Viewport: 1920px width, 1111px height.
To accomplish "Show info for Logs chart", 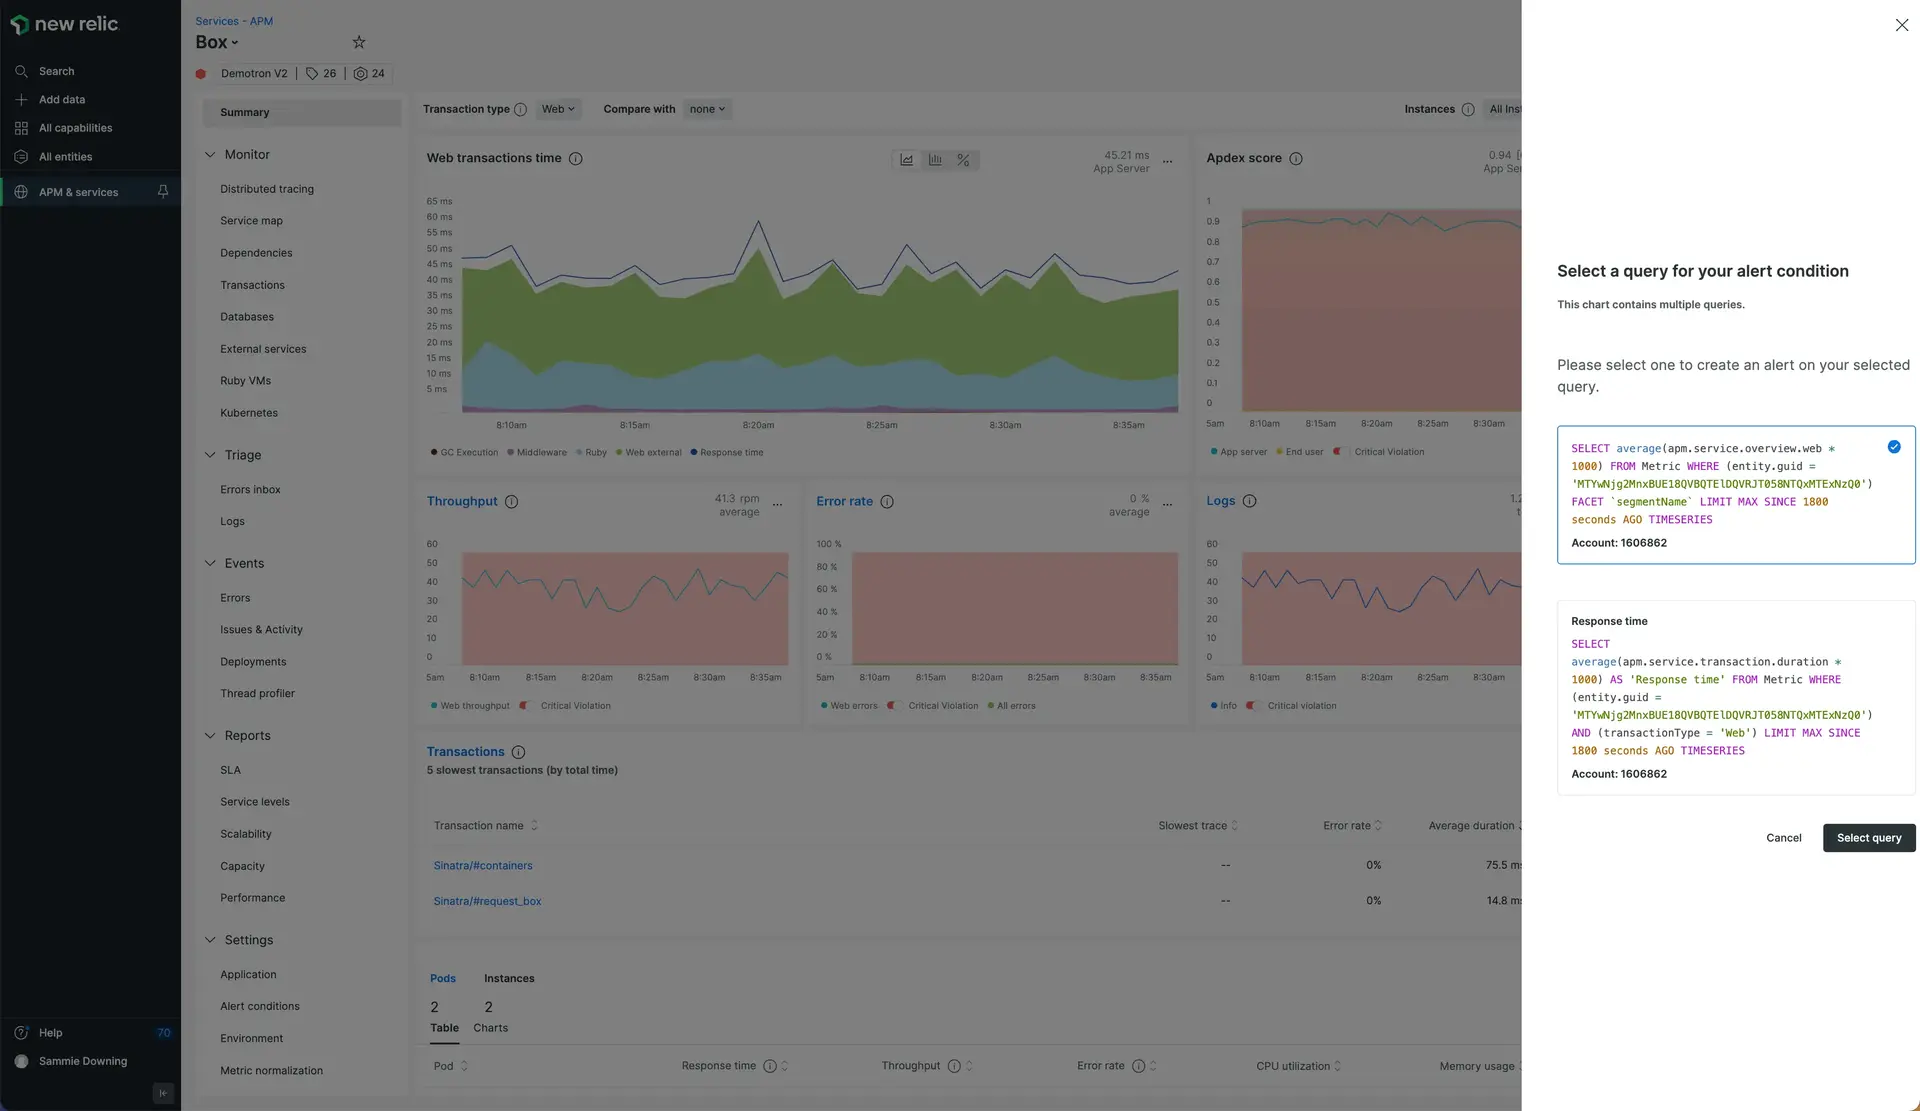I will click(1249, 501).
